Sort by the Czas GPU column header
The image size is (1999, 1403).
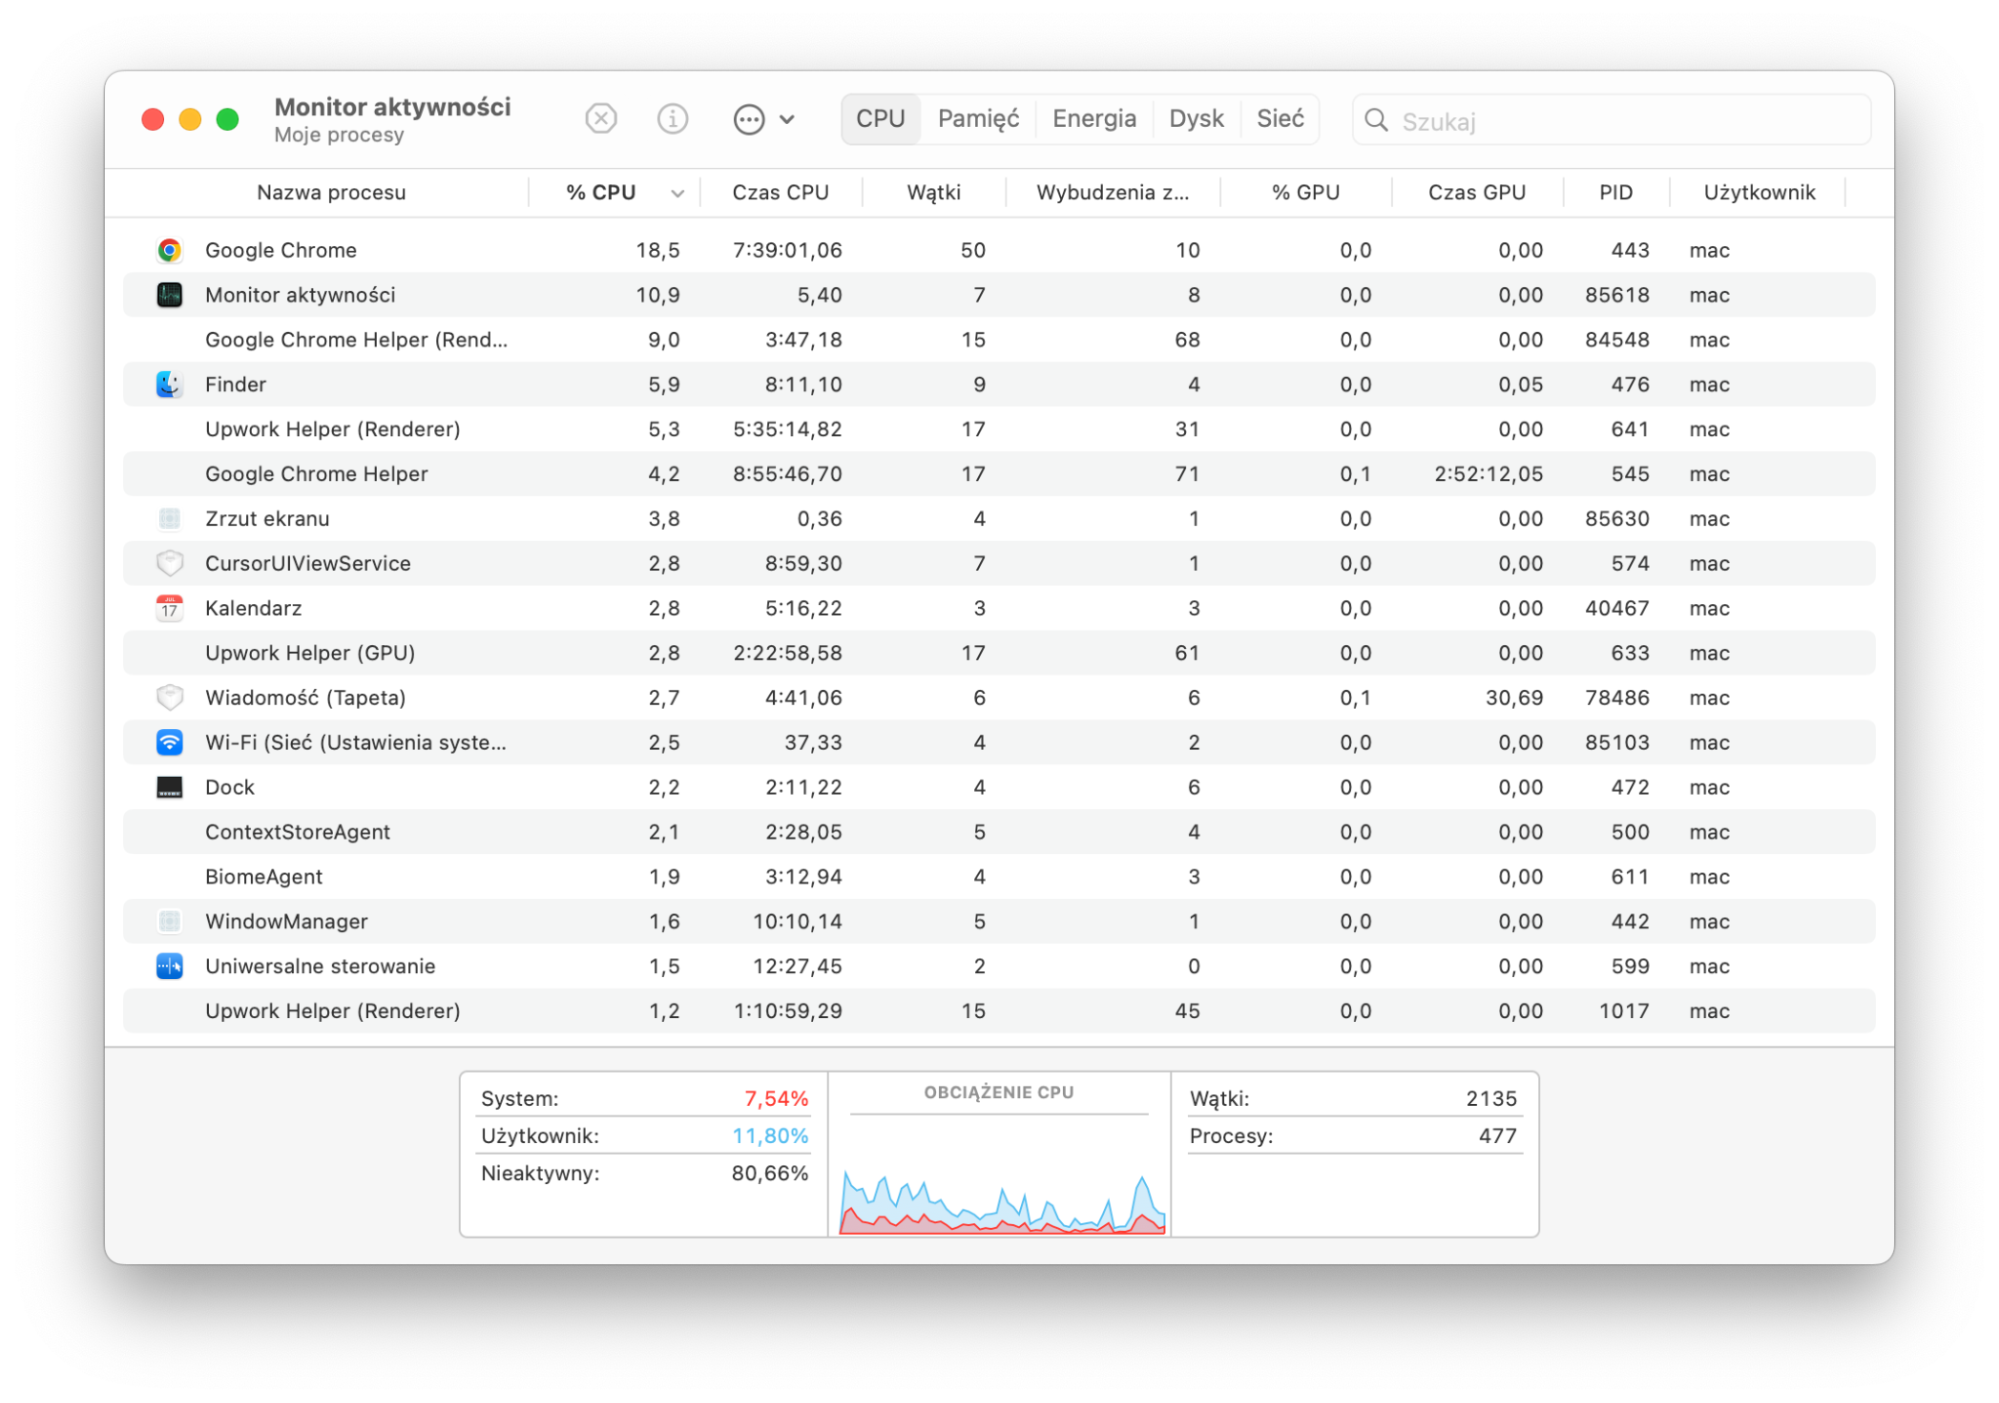tap(1476, 192)
